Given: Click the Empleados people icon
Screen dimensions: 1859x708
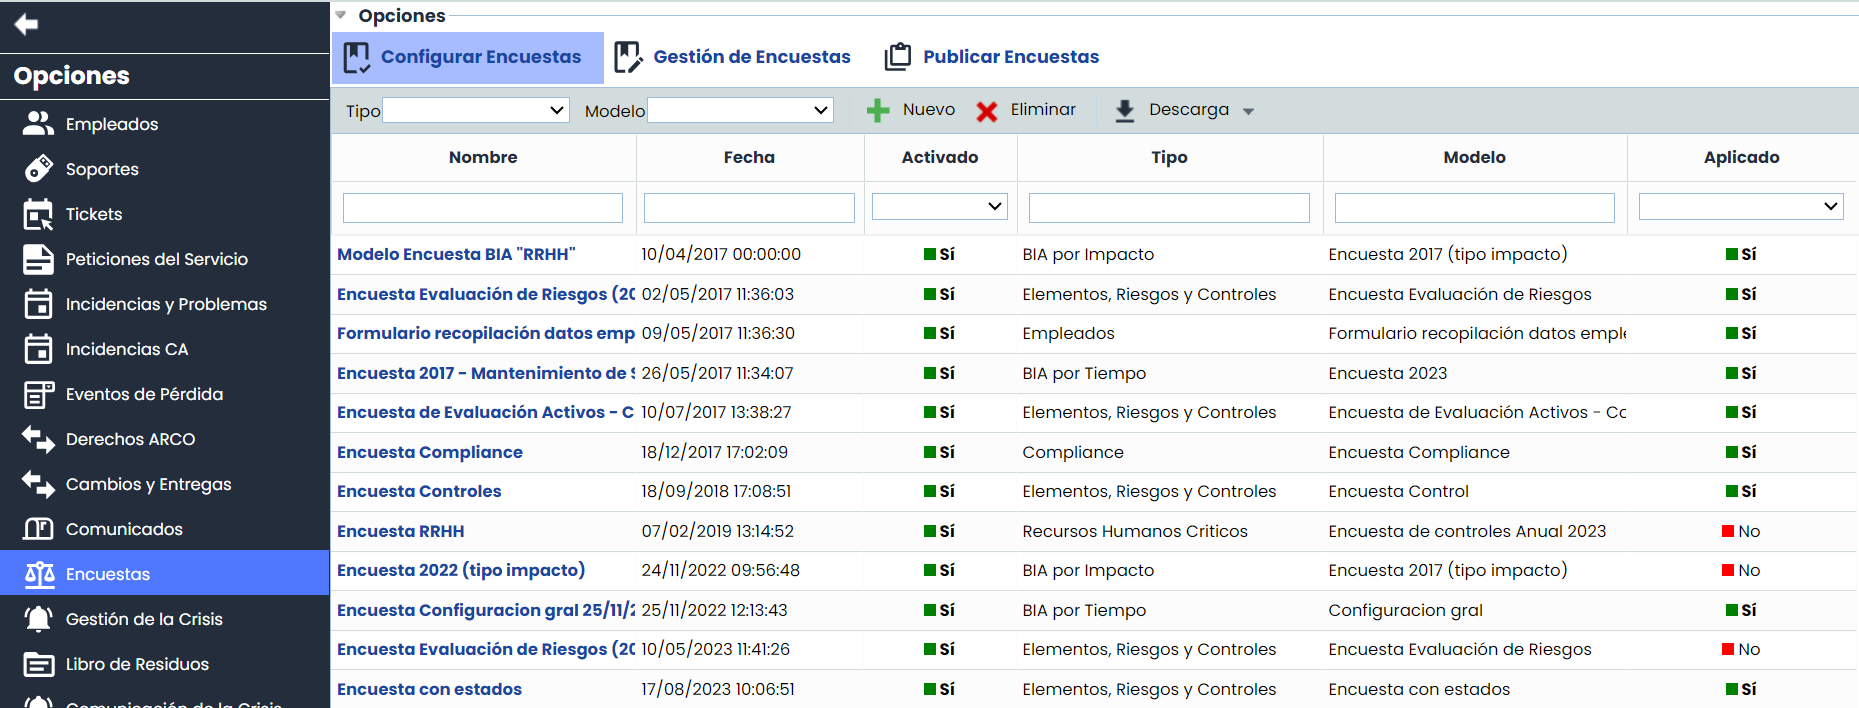Looking at the screenshot, I should [x=38, y=124].
